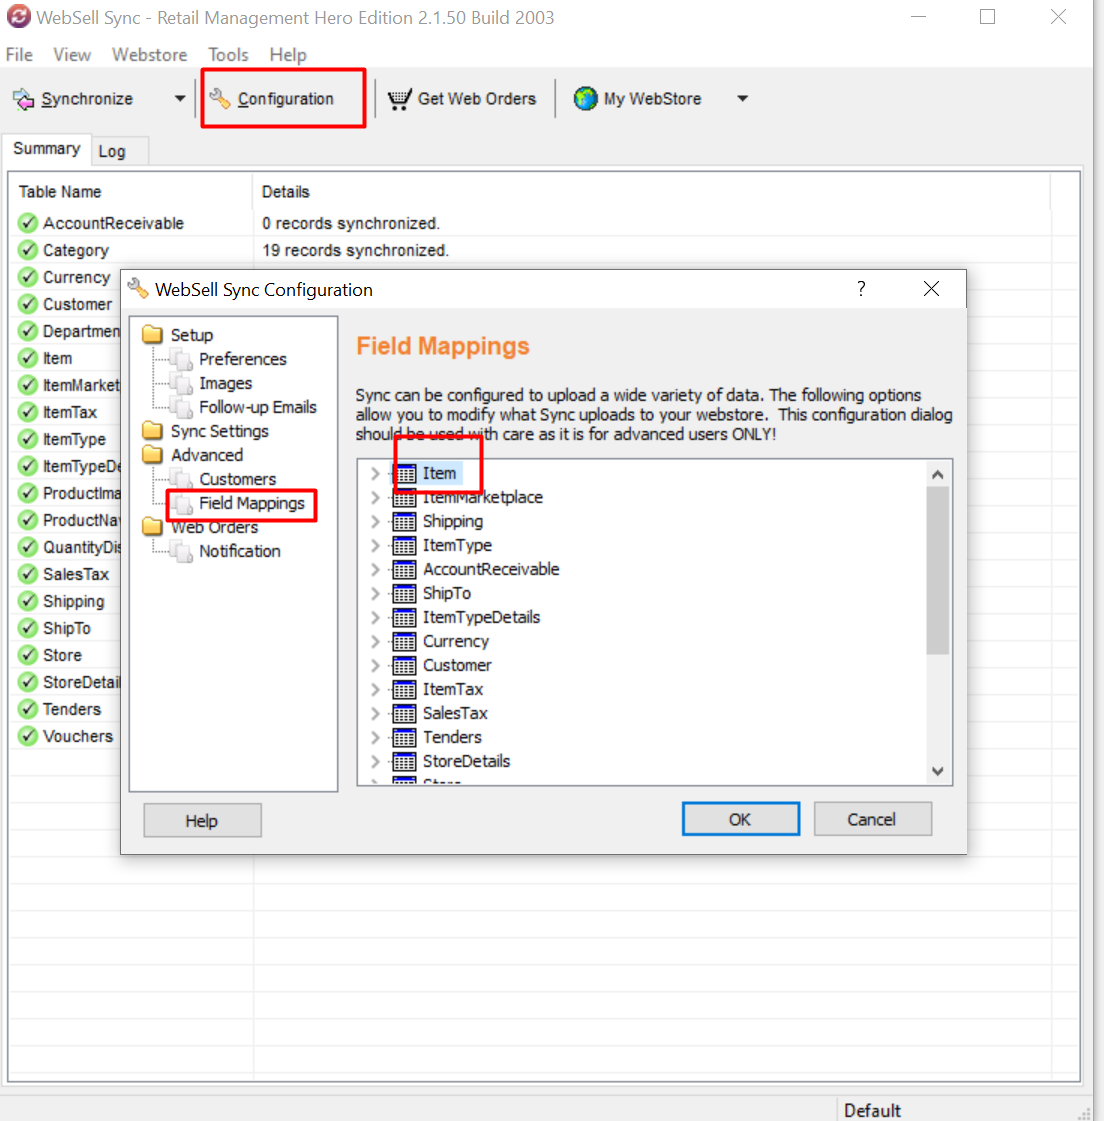Click the WebSell Sync app logo icon
Screen dimensions: 1104x1121
pos(19,16)
